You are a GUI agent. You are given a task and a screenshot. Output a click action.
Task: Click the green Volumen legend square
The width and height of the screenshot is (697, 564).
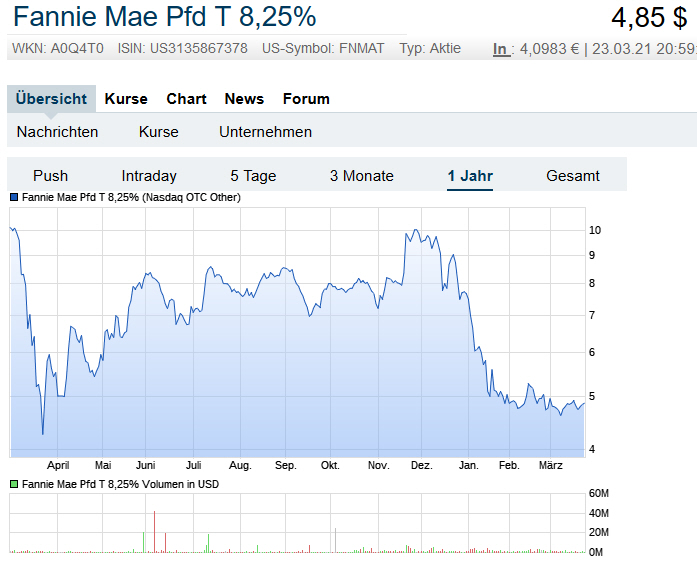[x=14, y=484]
